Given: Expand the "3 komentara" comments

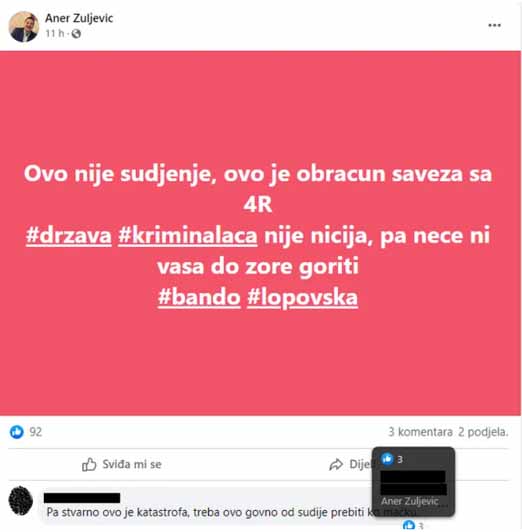Looking at the screenshot, I should click(x=420, y=432).
